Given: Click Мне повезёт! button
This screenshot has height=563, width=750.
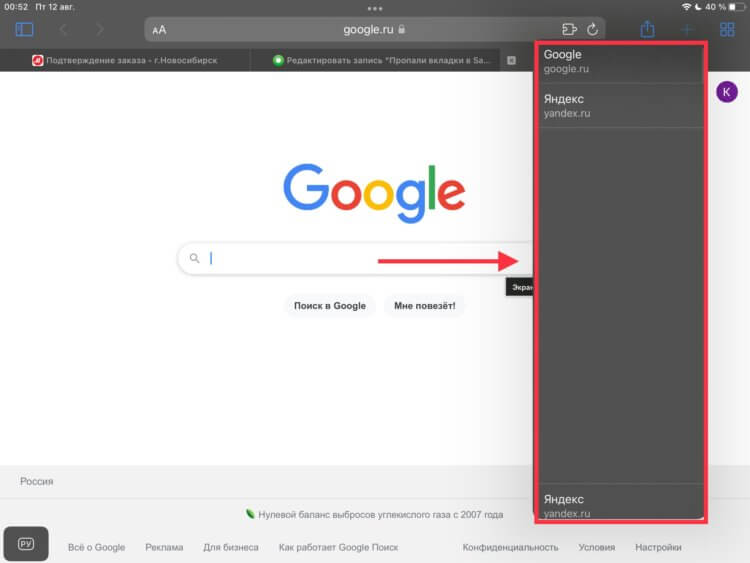Looking at the screenshot, I should tap(424, 306).
